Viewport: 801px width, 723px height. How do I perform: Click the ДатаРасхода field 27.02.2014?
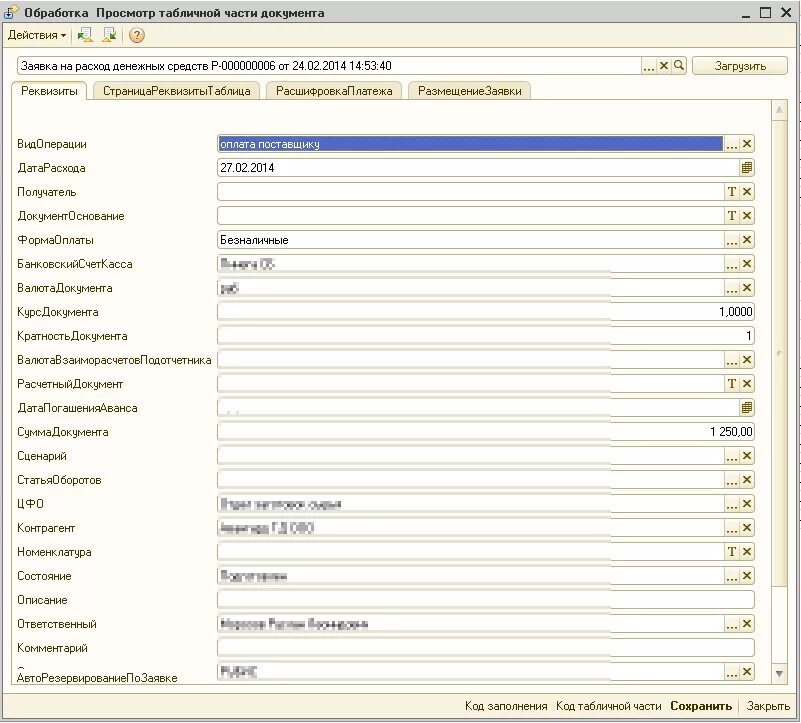[478, 168]
